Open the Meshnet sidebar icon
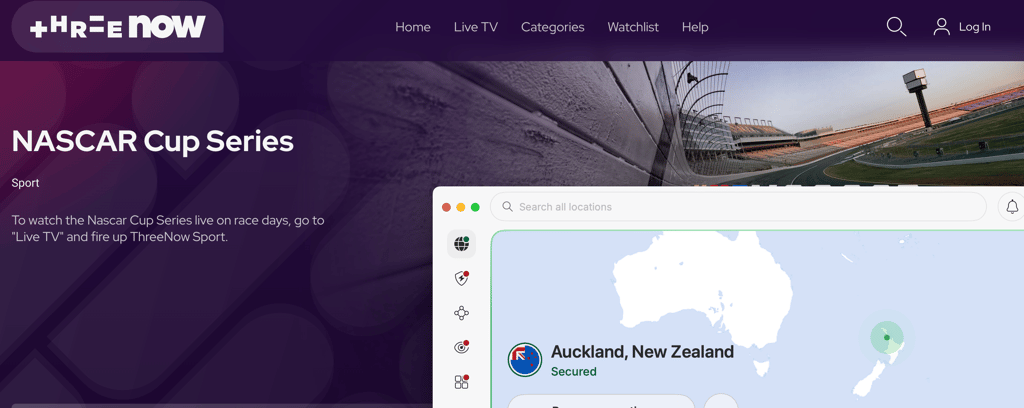The width and height of the screenshot is (1024, 408). click(462, 313)
